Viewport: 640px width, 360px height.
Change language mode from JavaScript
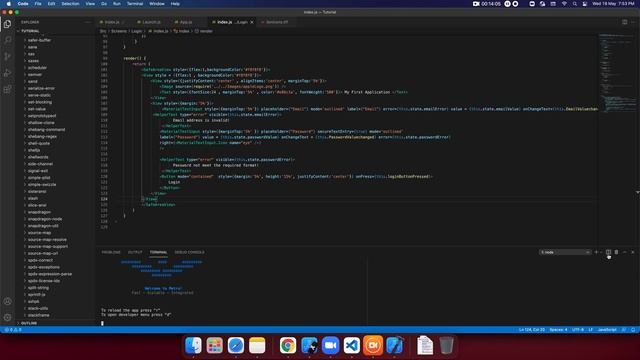pyautogui.click(x=607, y=330)
